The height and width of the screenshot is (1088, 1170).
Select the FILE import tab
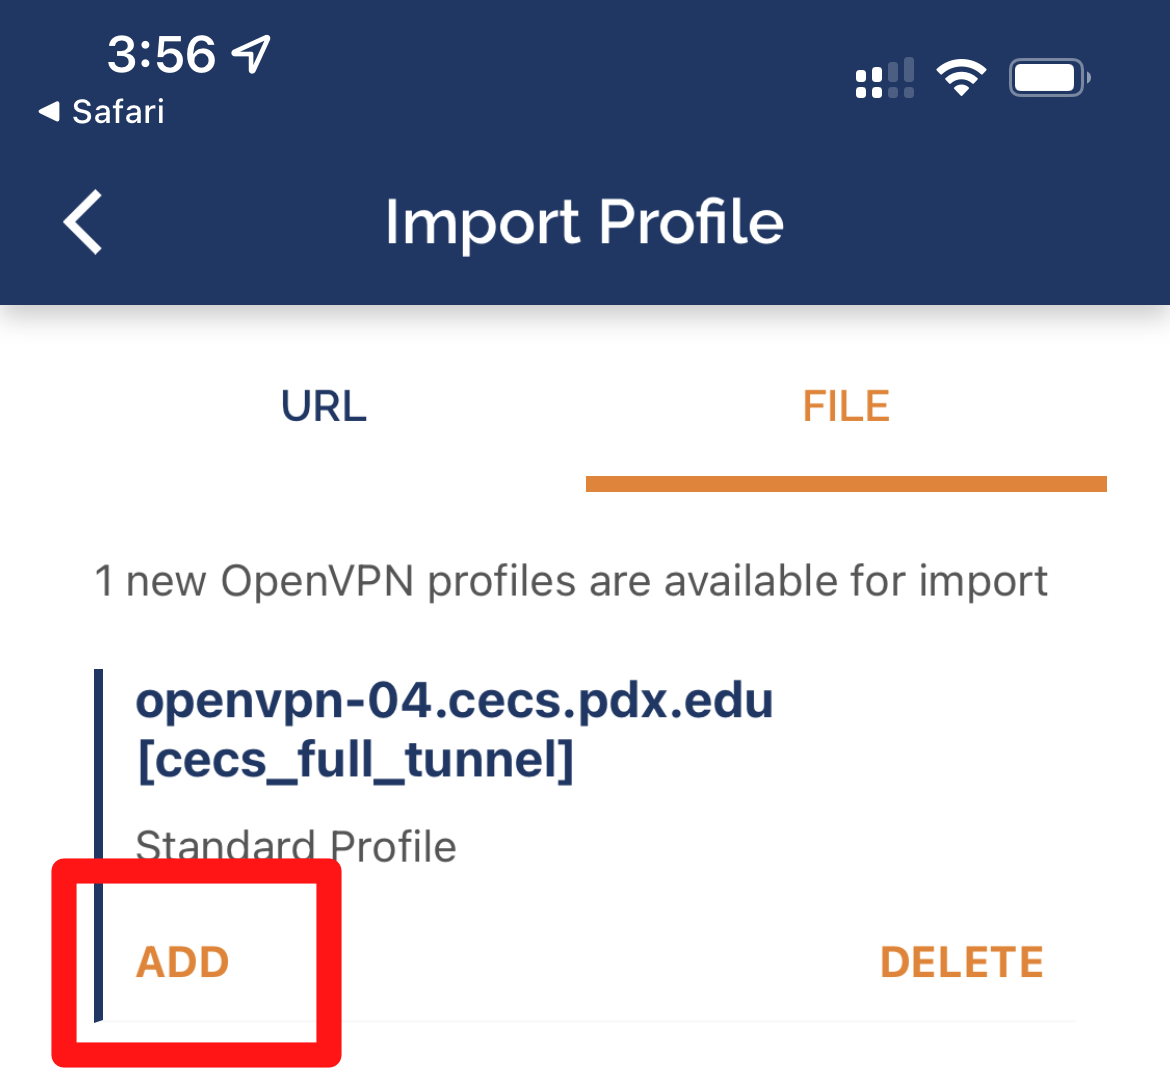click(x=845, y=406)
